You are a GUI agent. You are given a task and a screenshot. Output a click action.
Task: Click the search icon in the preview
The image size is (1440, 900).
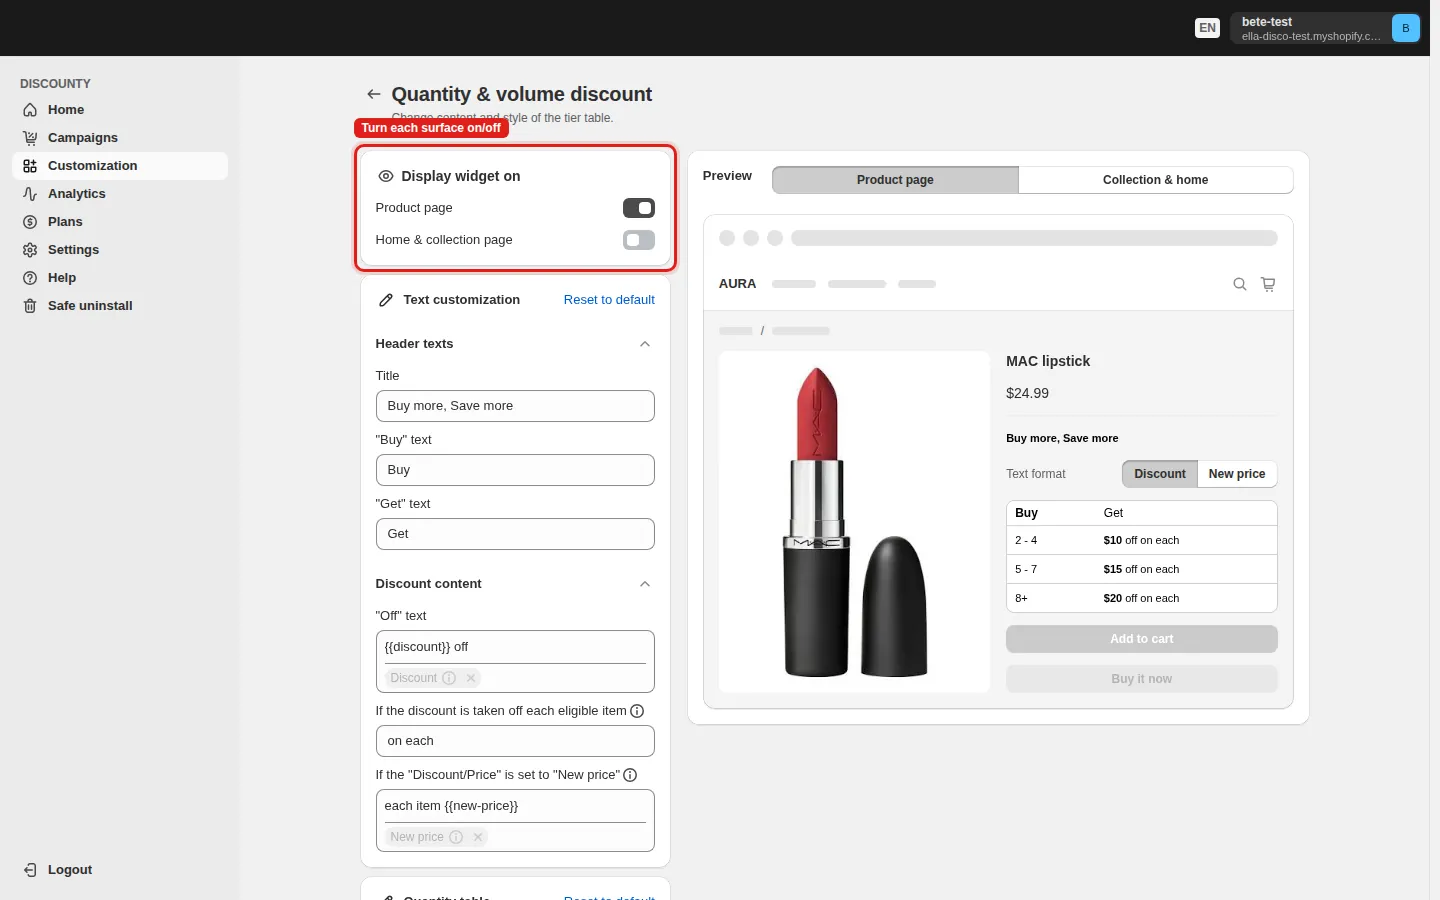pyautogui.click(x=1240, y=284)
